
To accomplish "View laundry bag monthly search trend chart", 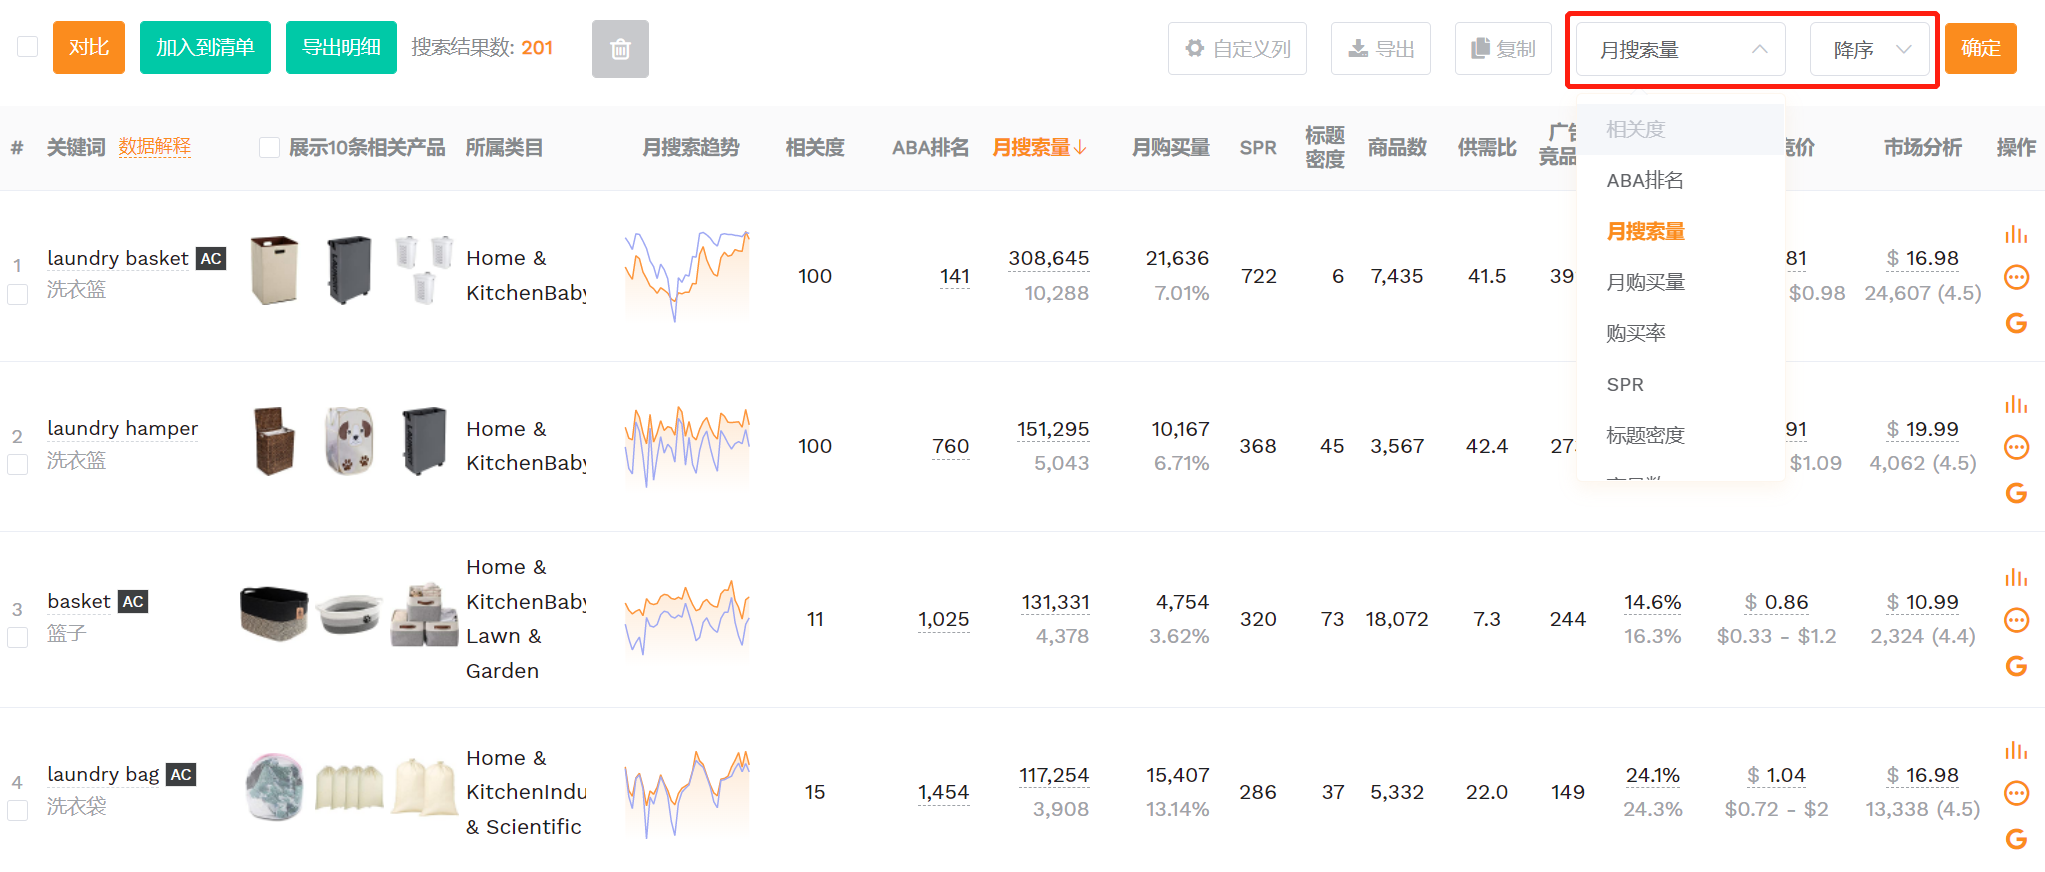I will coord(687,792).
